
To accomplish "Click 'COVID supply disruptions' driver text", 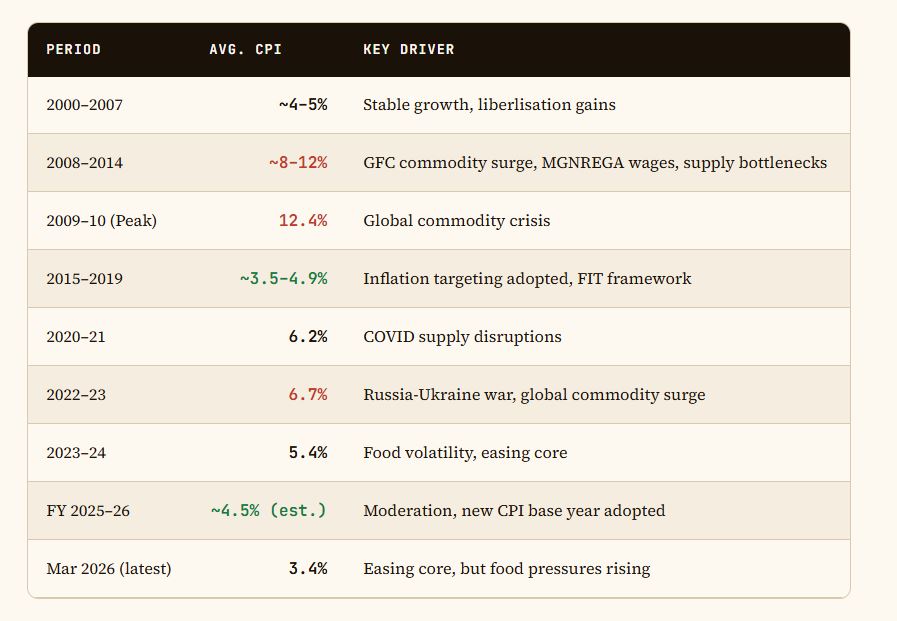I will (462, 337).
